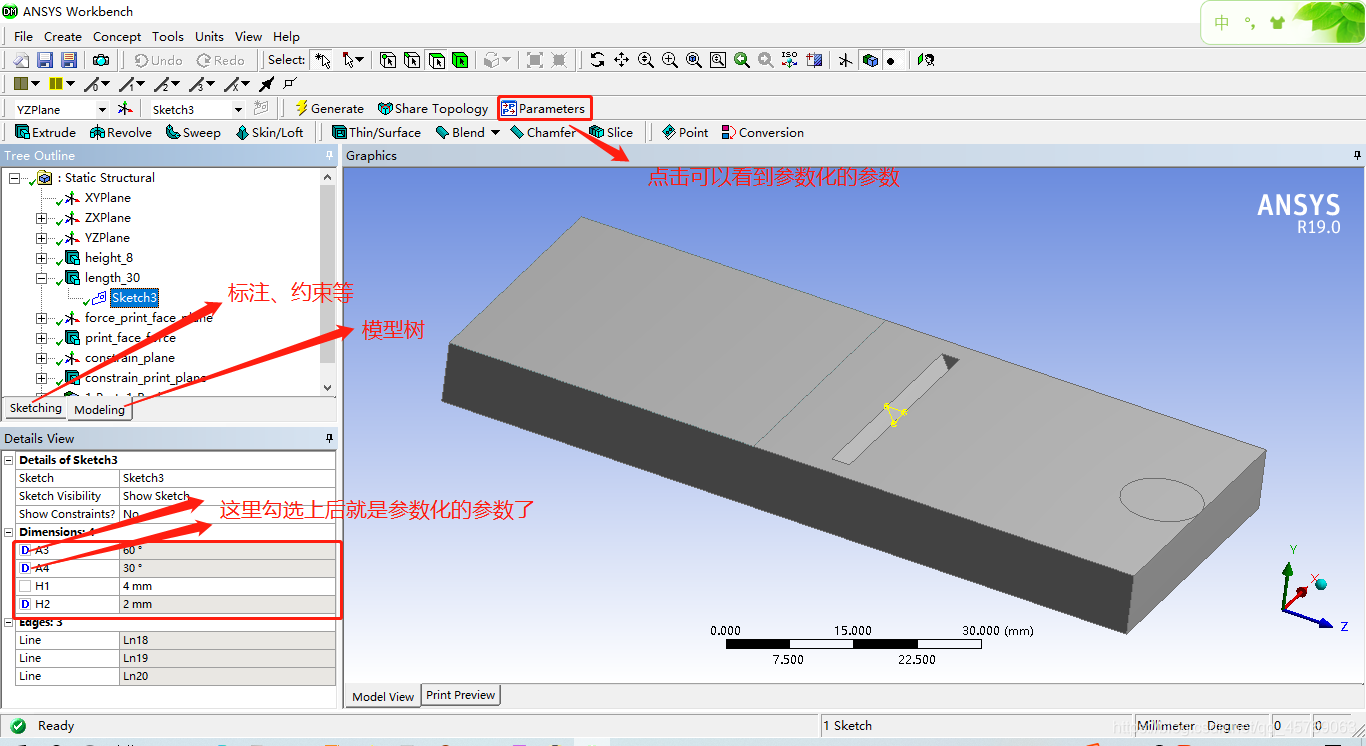Toggle the edge selection filter
The width and height of the screenshot is (1366, 746).
tap(412, 60)
